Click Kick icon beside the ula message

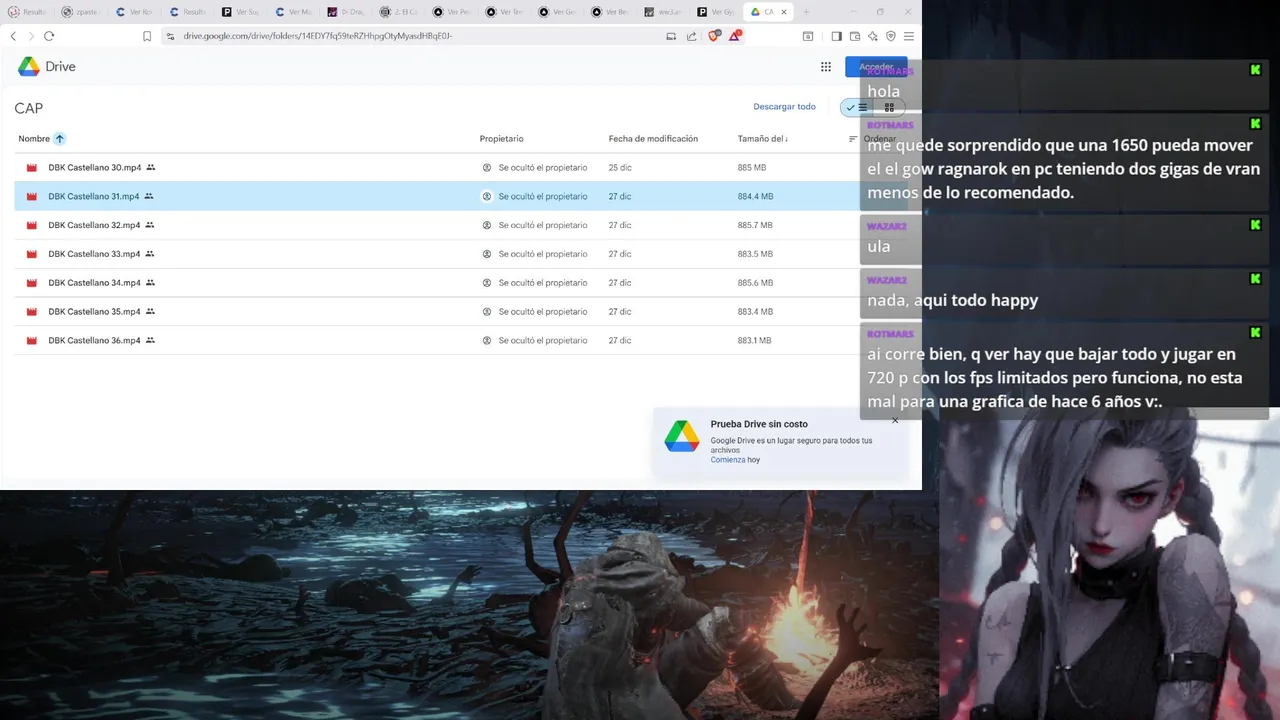point(1255,225)
